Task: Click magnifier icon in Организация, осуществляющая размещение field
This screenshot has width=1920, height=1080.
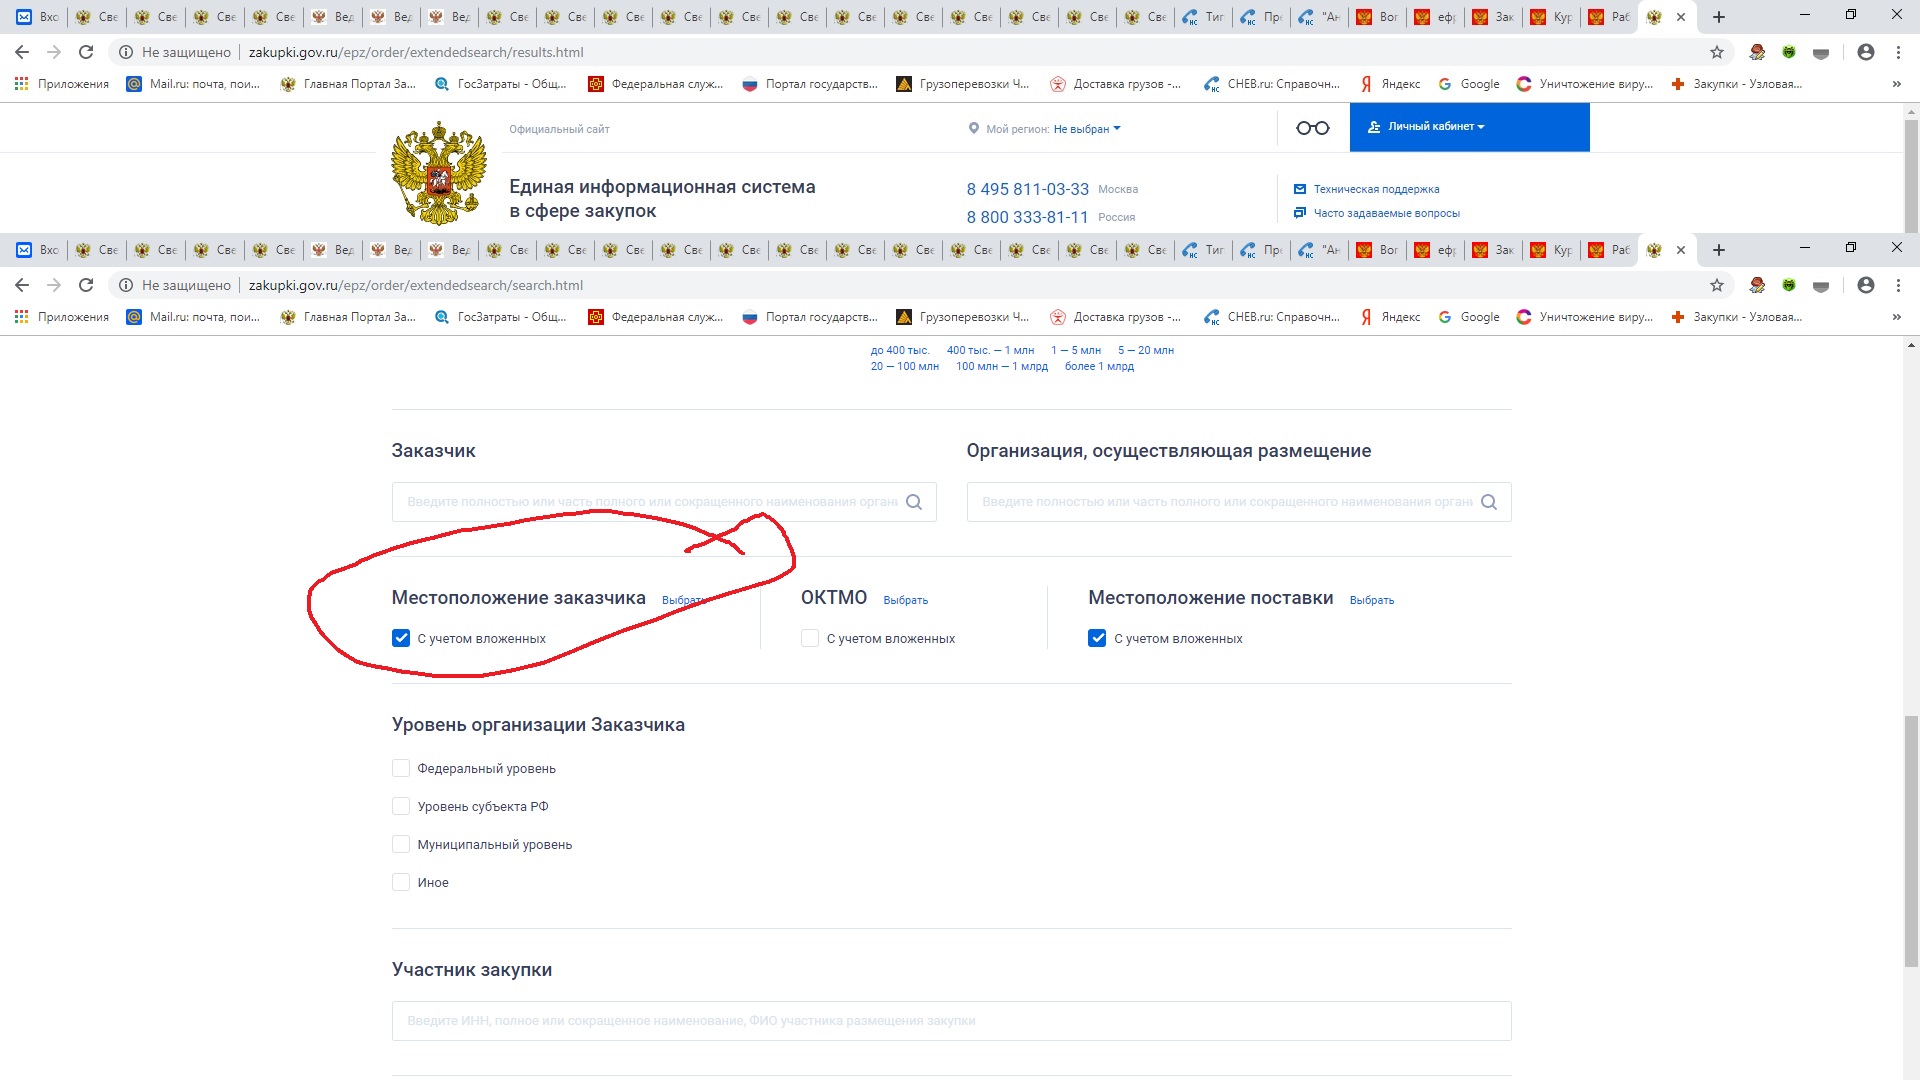Action: pyautogui.click(x=1488, y=502)
